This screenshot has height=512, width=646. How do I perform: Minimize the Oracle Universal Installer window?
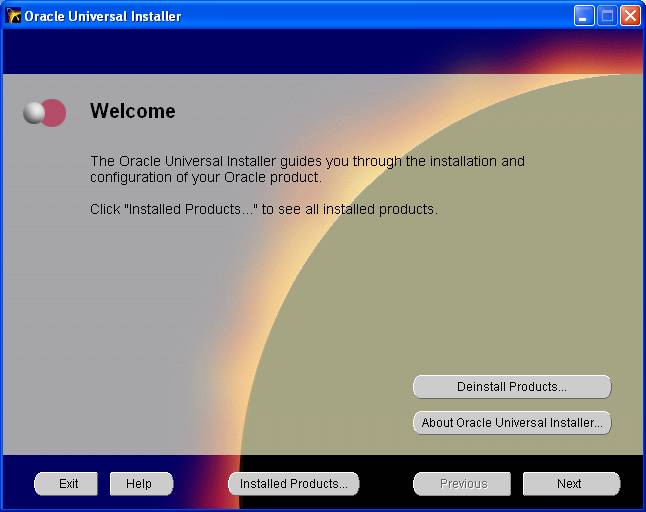coord(584,16)
